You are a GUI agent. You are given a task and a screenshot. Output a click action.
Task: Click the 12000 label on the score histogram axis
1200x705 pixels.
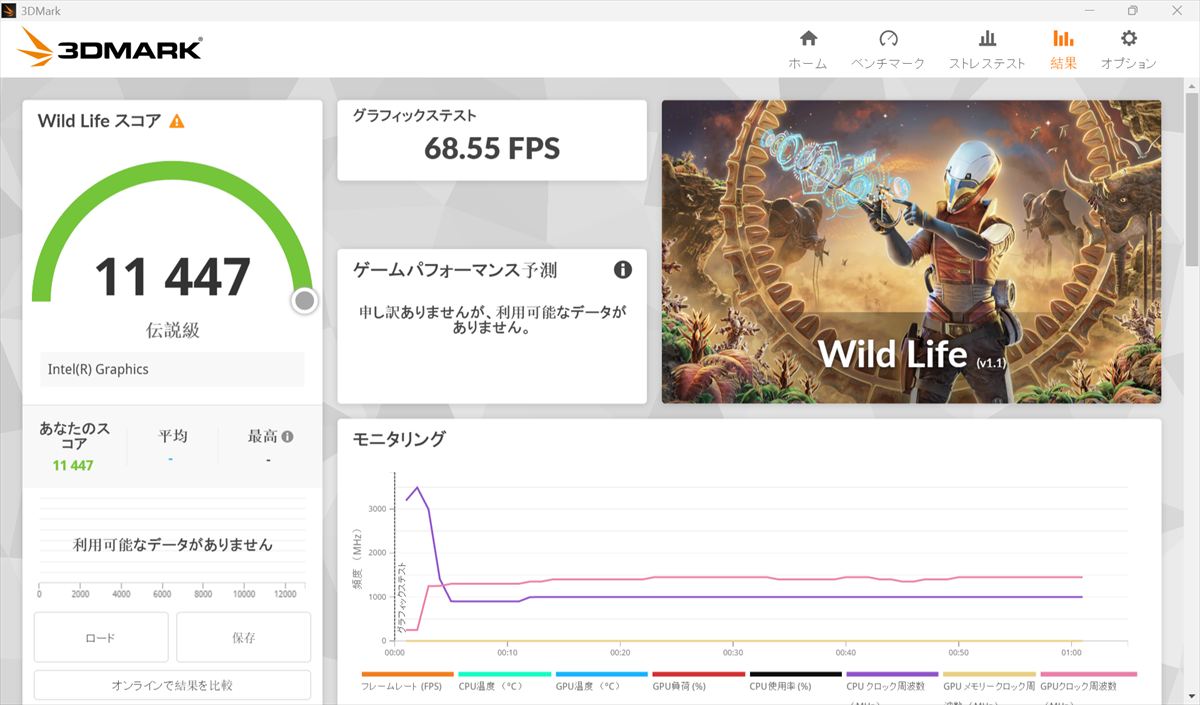pos(285,594)
